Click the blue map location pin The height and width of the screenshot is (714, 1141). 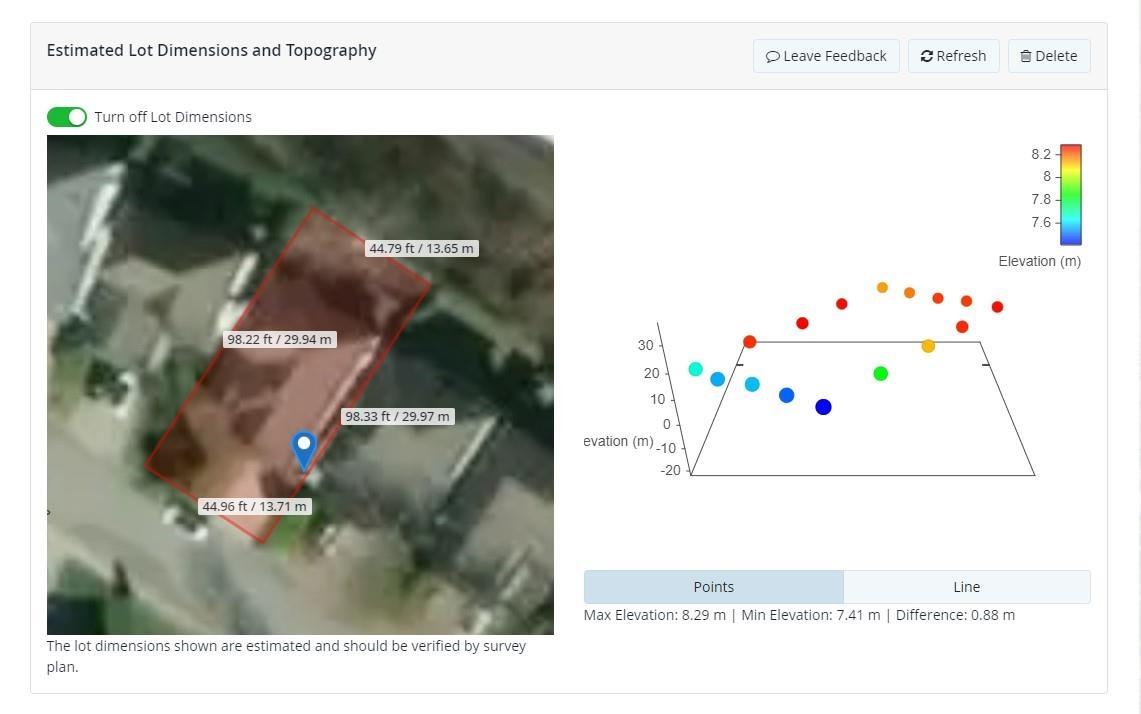(x=304, y=448)
